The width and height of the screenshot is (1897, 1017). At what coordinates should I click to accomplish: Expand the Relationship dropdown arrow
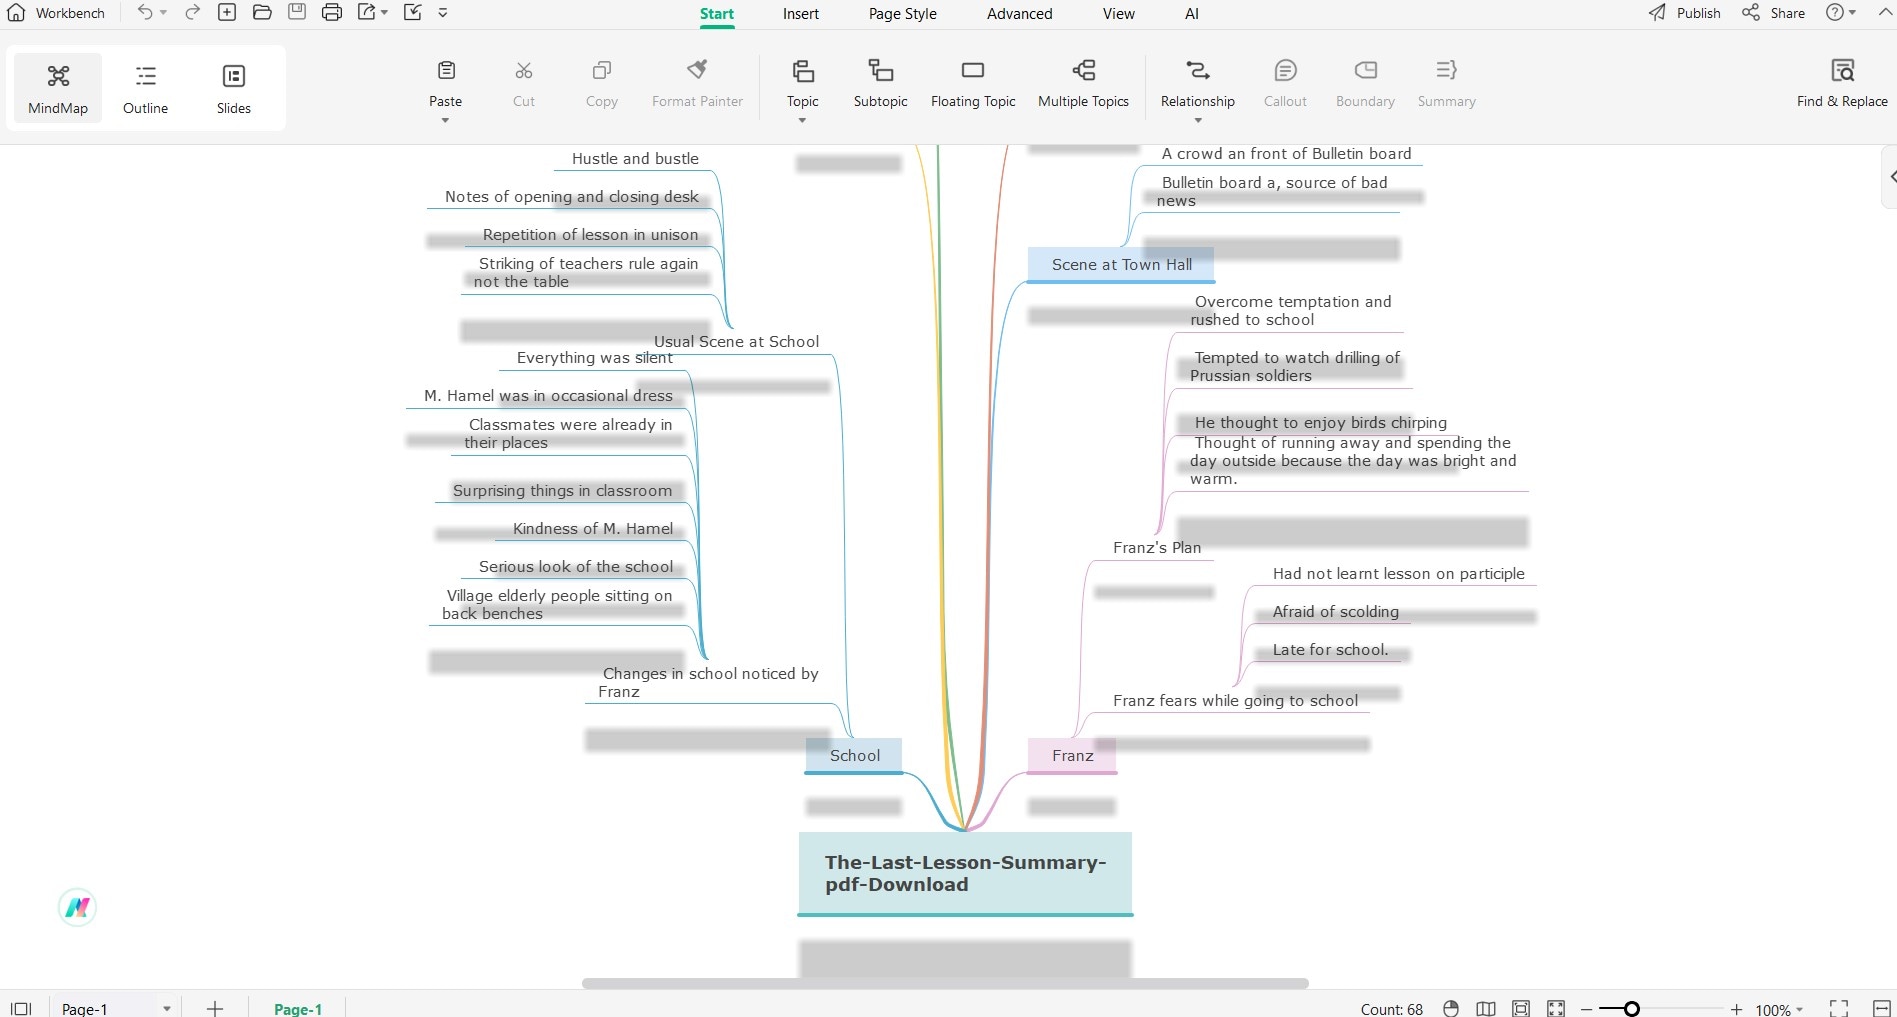point(1198,120)
